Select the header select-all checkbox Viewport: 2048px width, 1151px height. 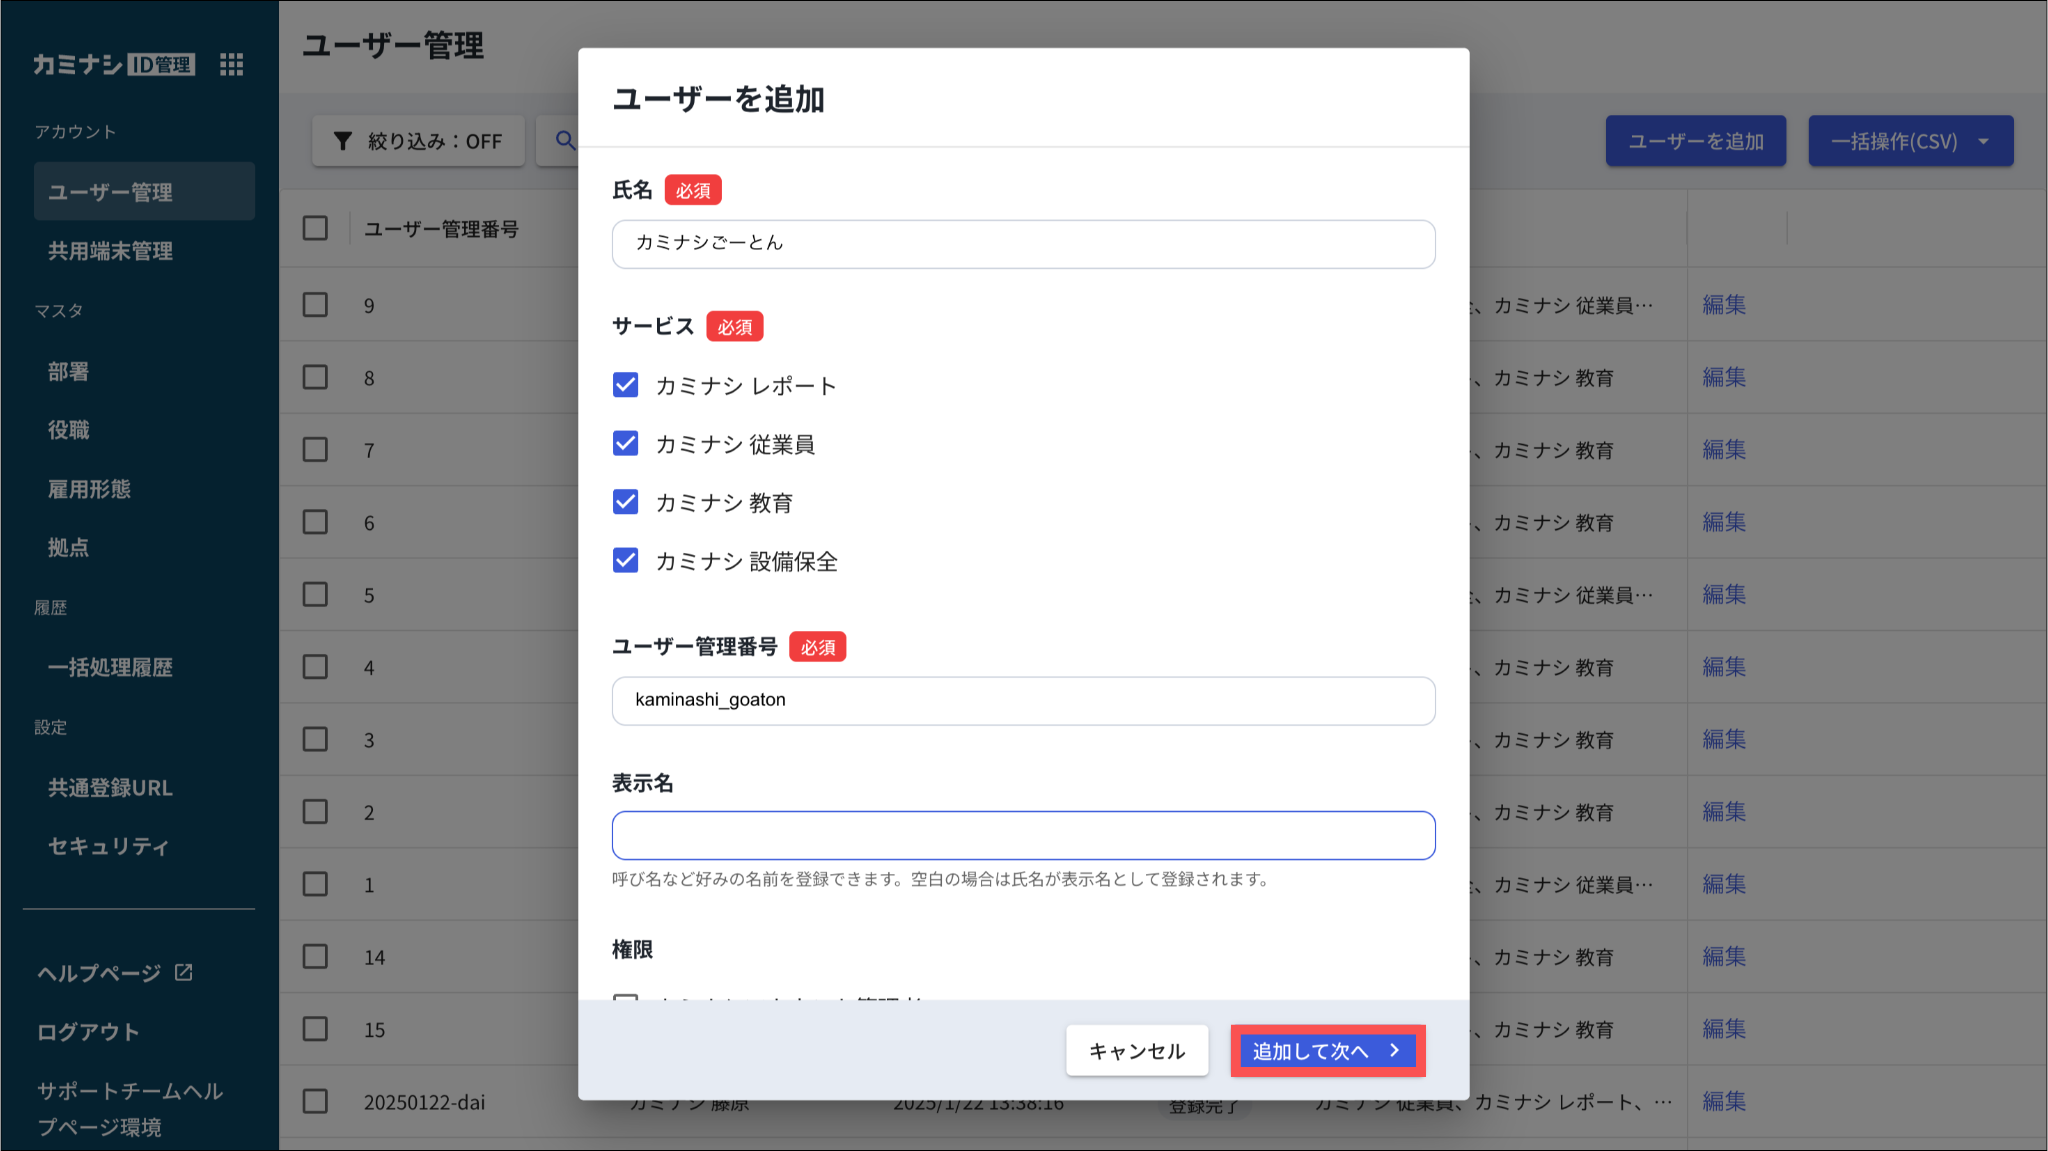pos(315,228)
